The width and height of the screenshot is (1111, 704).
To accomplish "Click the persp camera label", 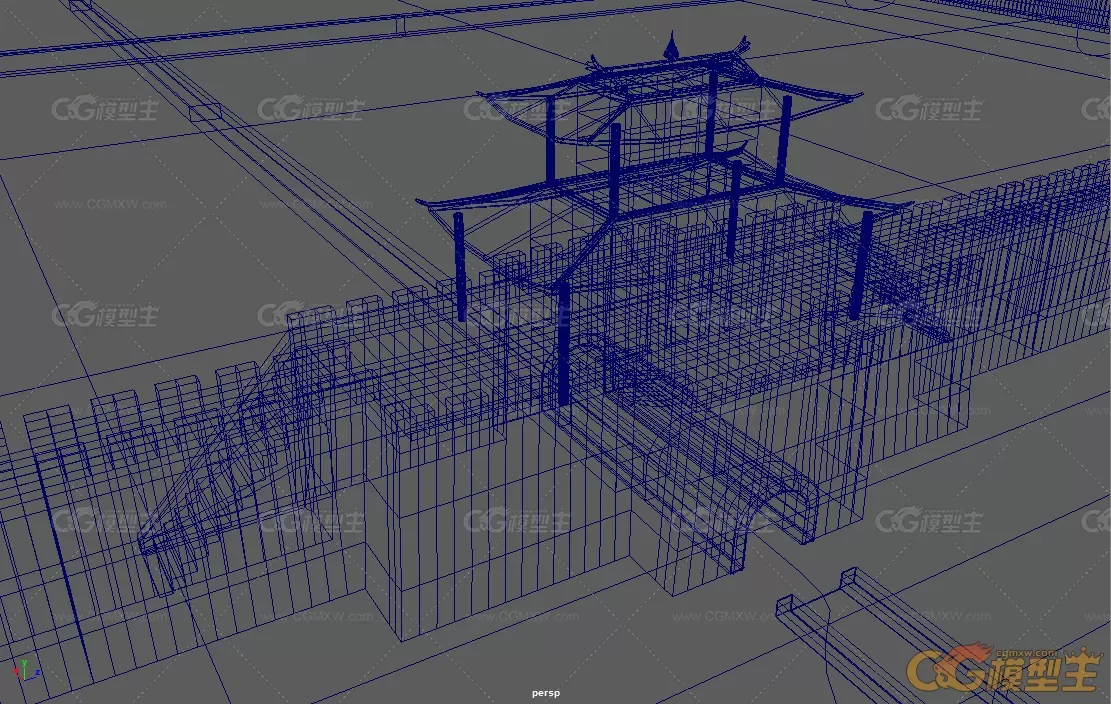I will [x=546, y=693].
